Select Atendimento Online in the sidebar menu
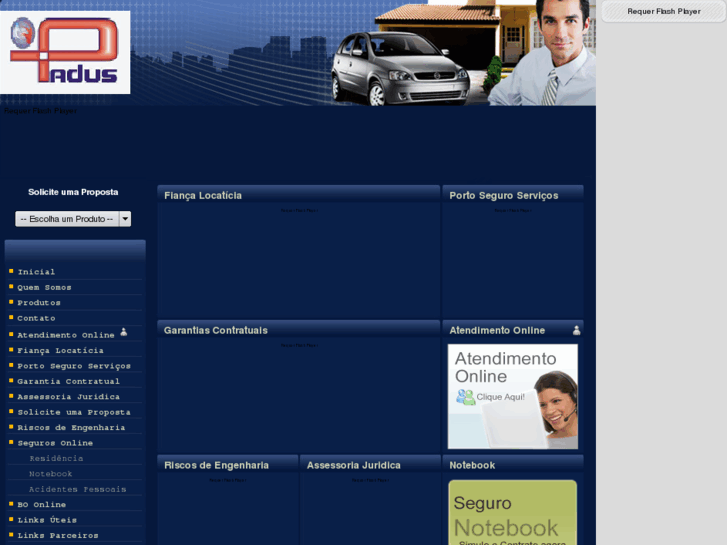This screenshot has height=545, width=727. pos(66,335)
